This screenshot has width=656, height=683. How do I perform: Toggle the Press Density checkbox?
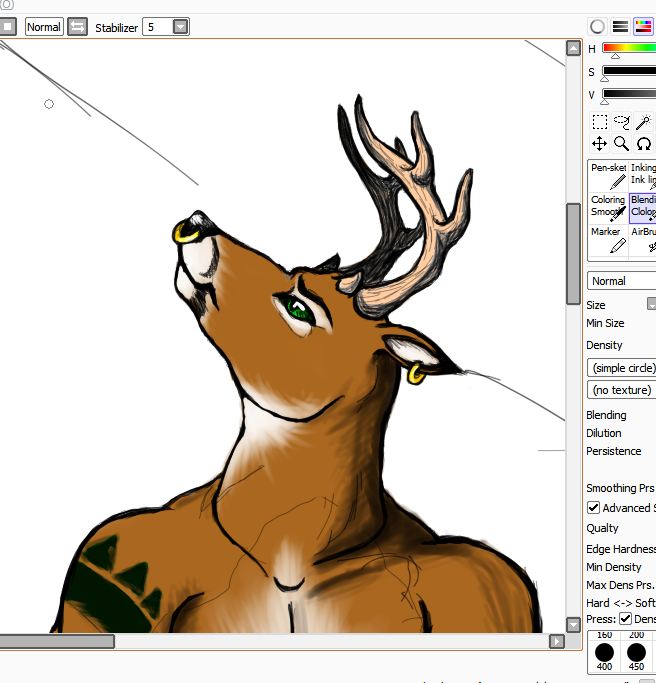(x=626, y=619)
